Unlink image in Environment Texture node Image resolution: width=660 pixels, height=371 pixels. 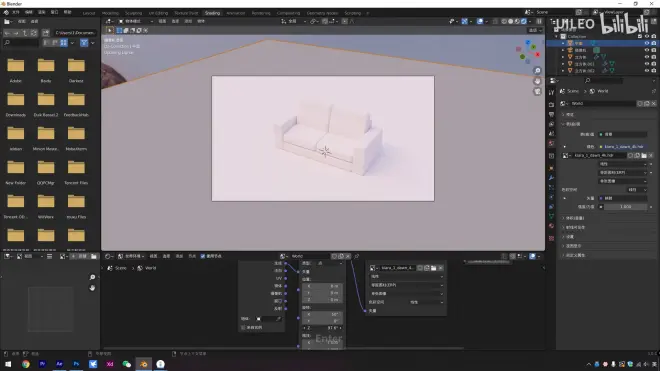click(x=441, y=268)
